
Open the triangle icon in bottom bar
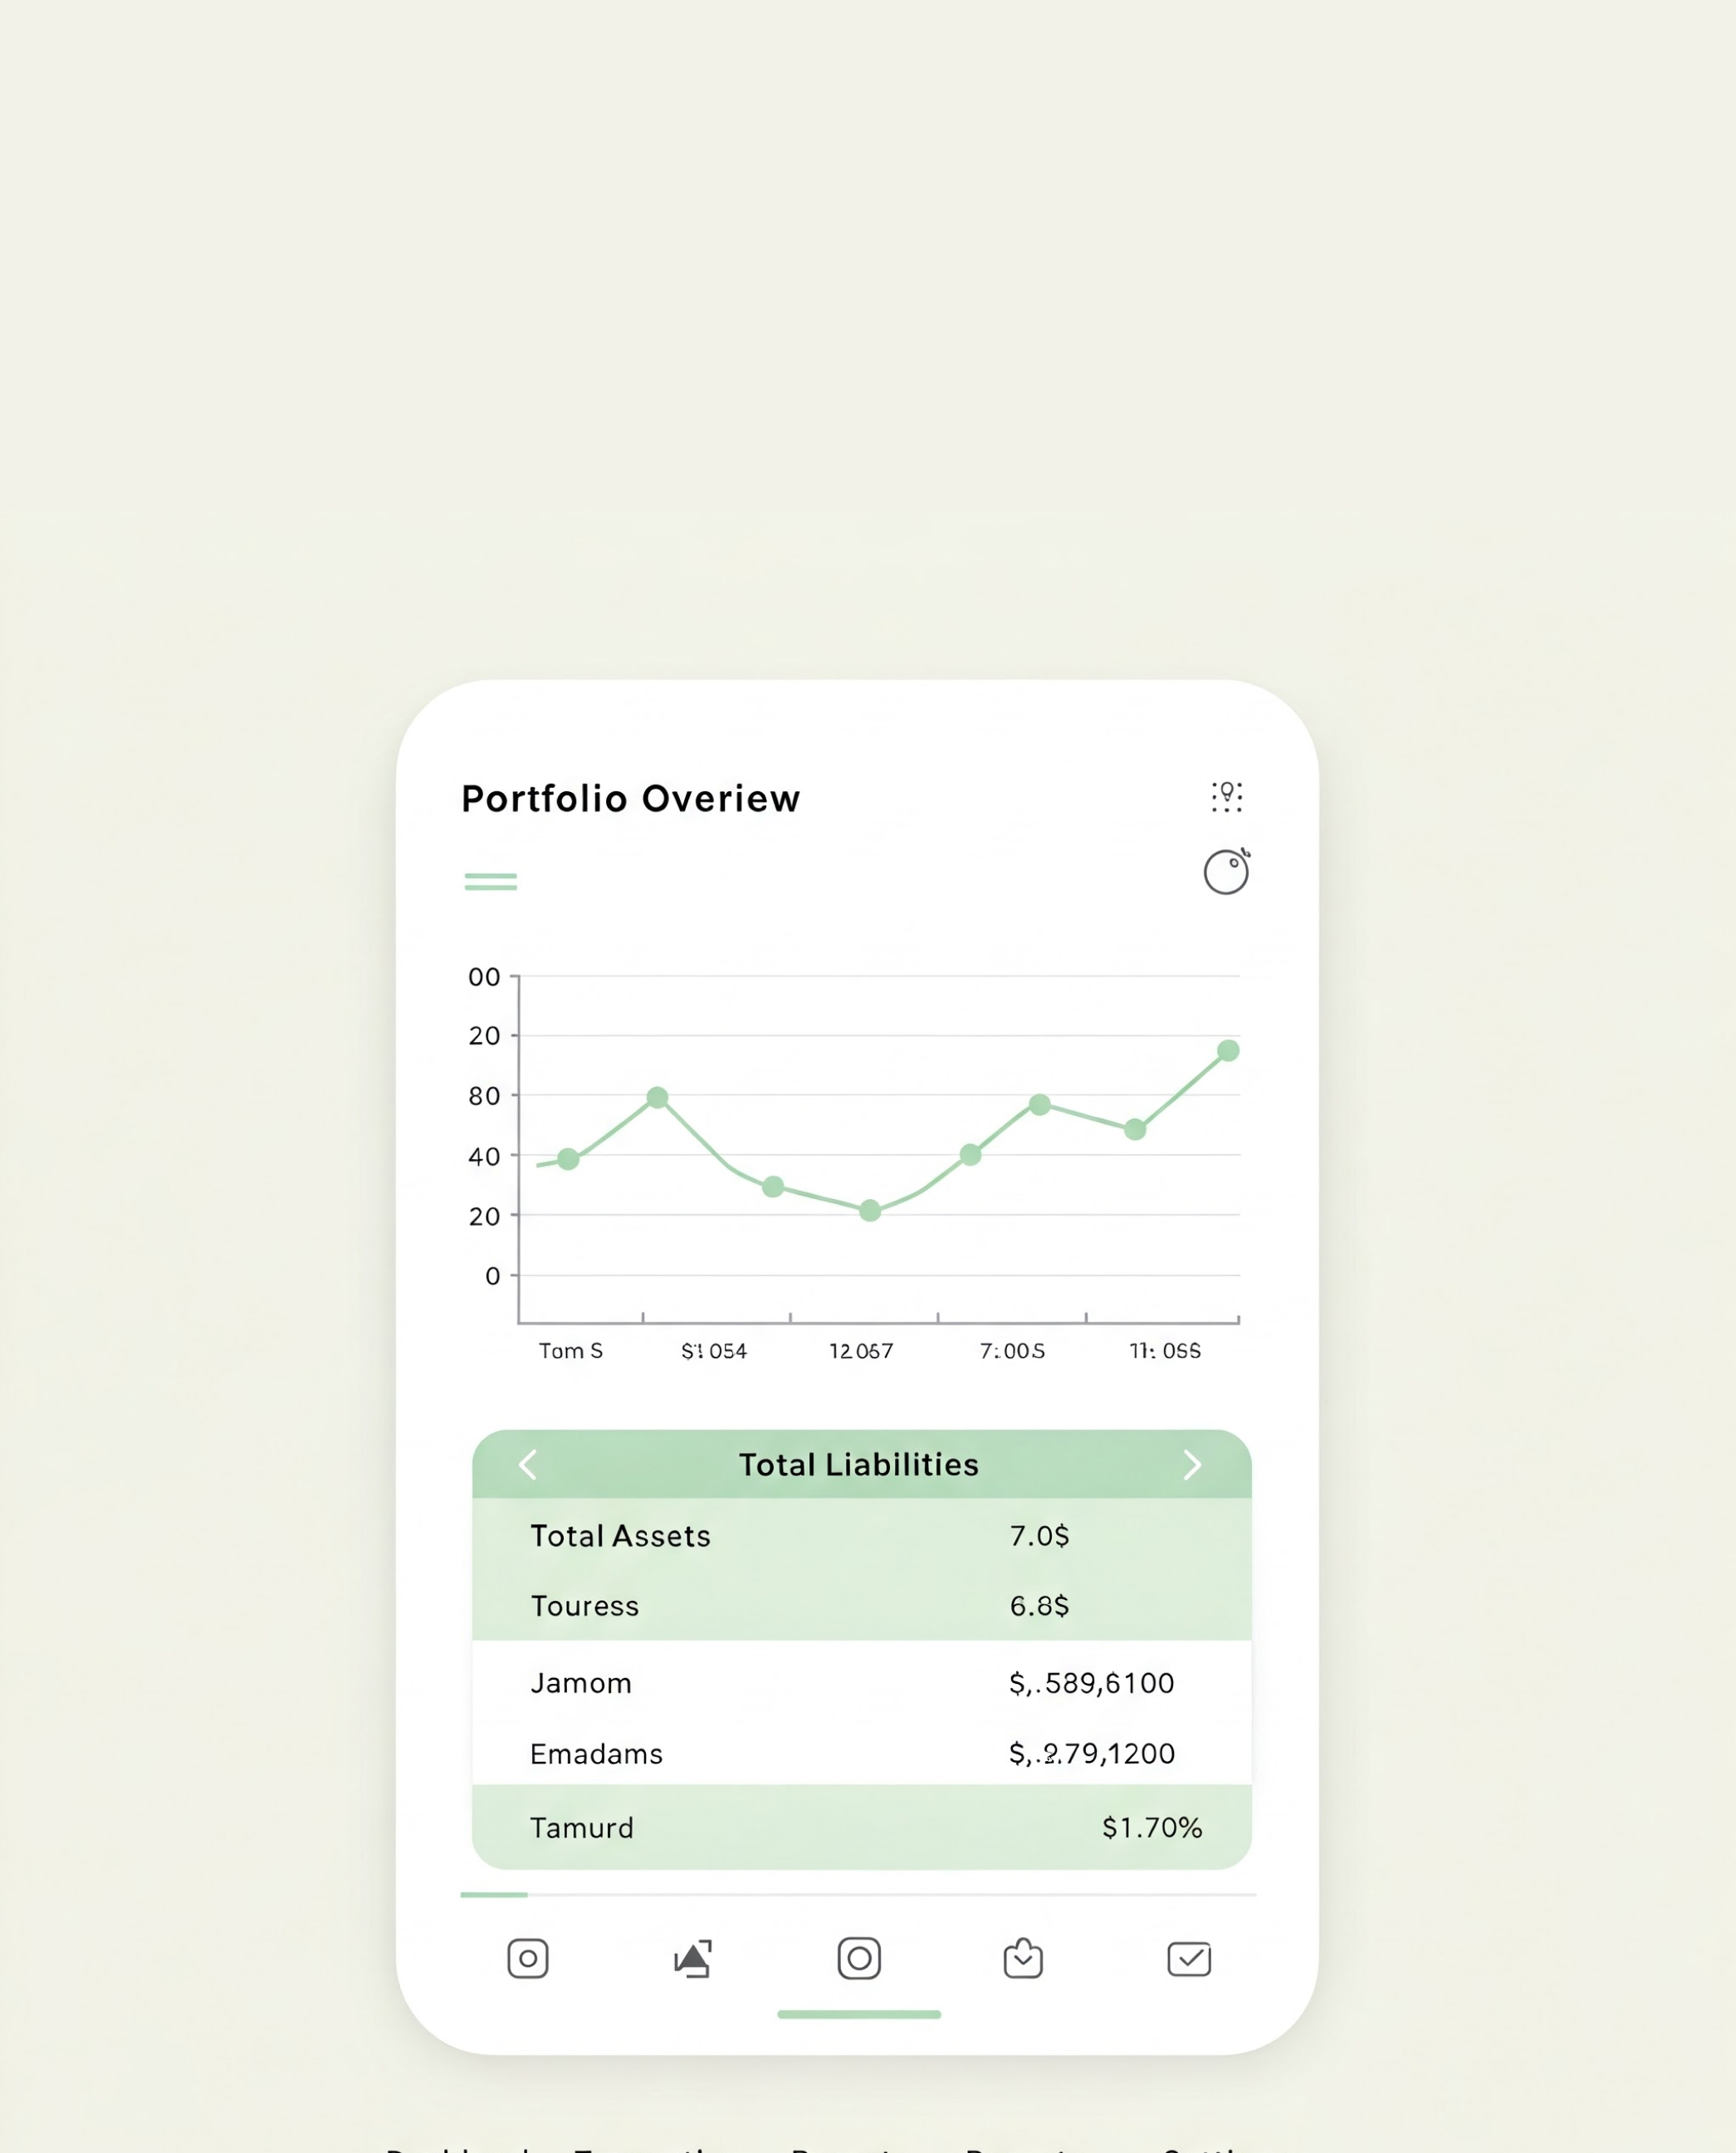click(692, 1958)
